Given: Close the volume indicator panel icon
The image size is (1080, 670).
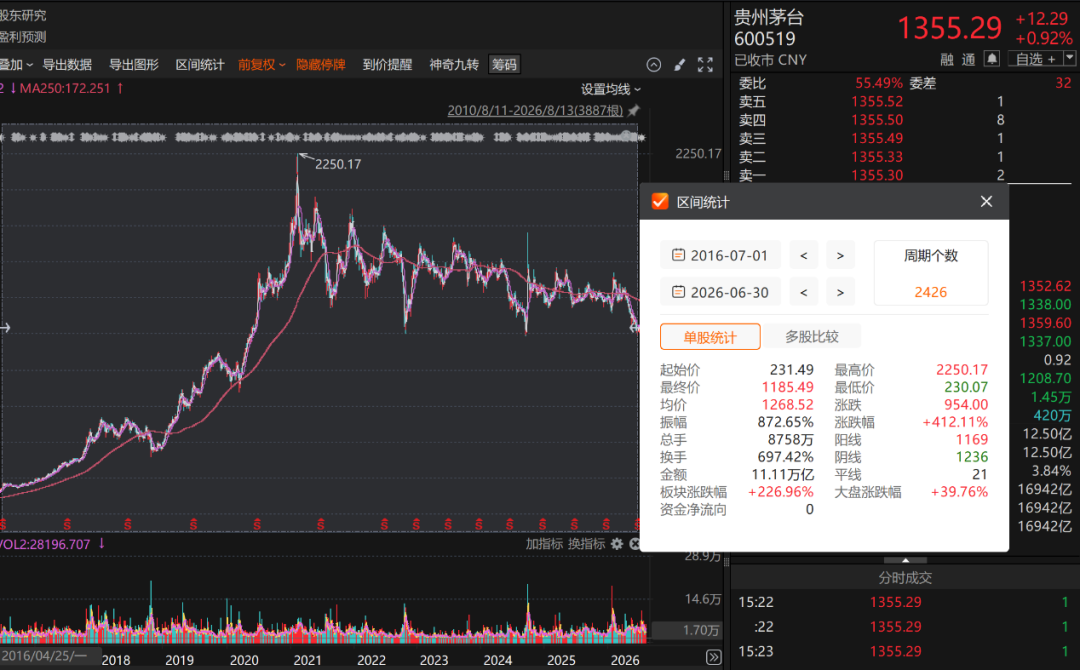Looking at the screenshot, I should tap(634, 544).
